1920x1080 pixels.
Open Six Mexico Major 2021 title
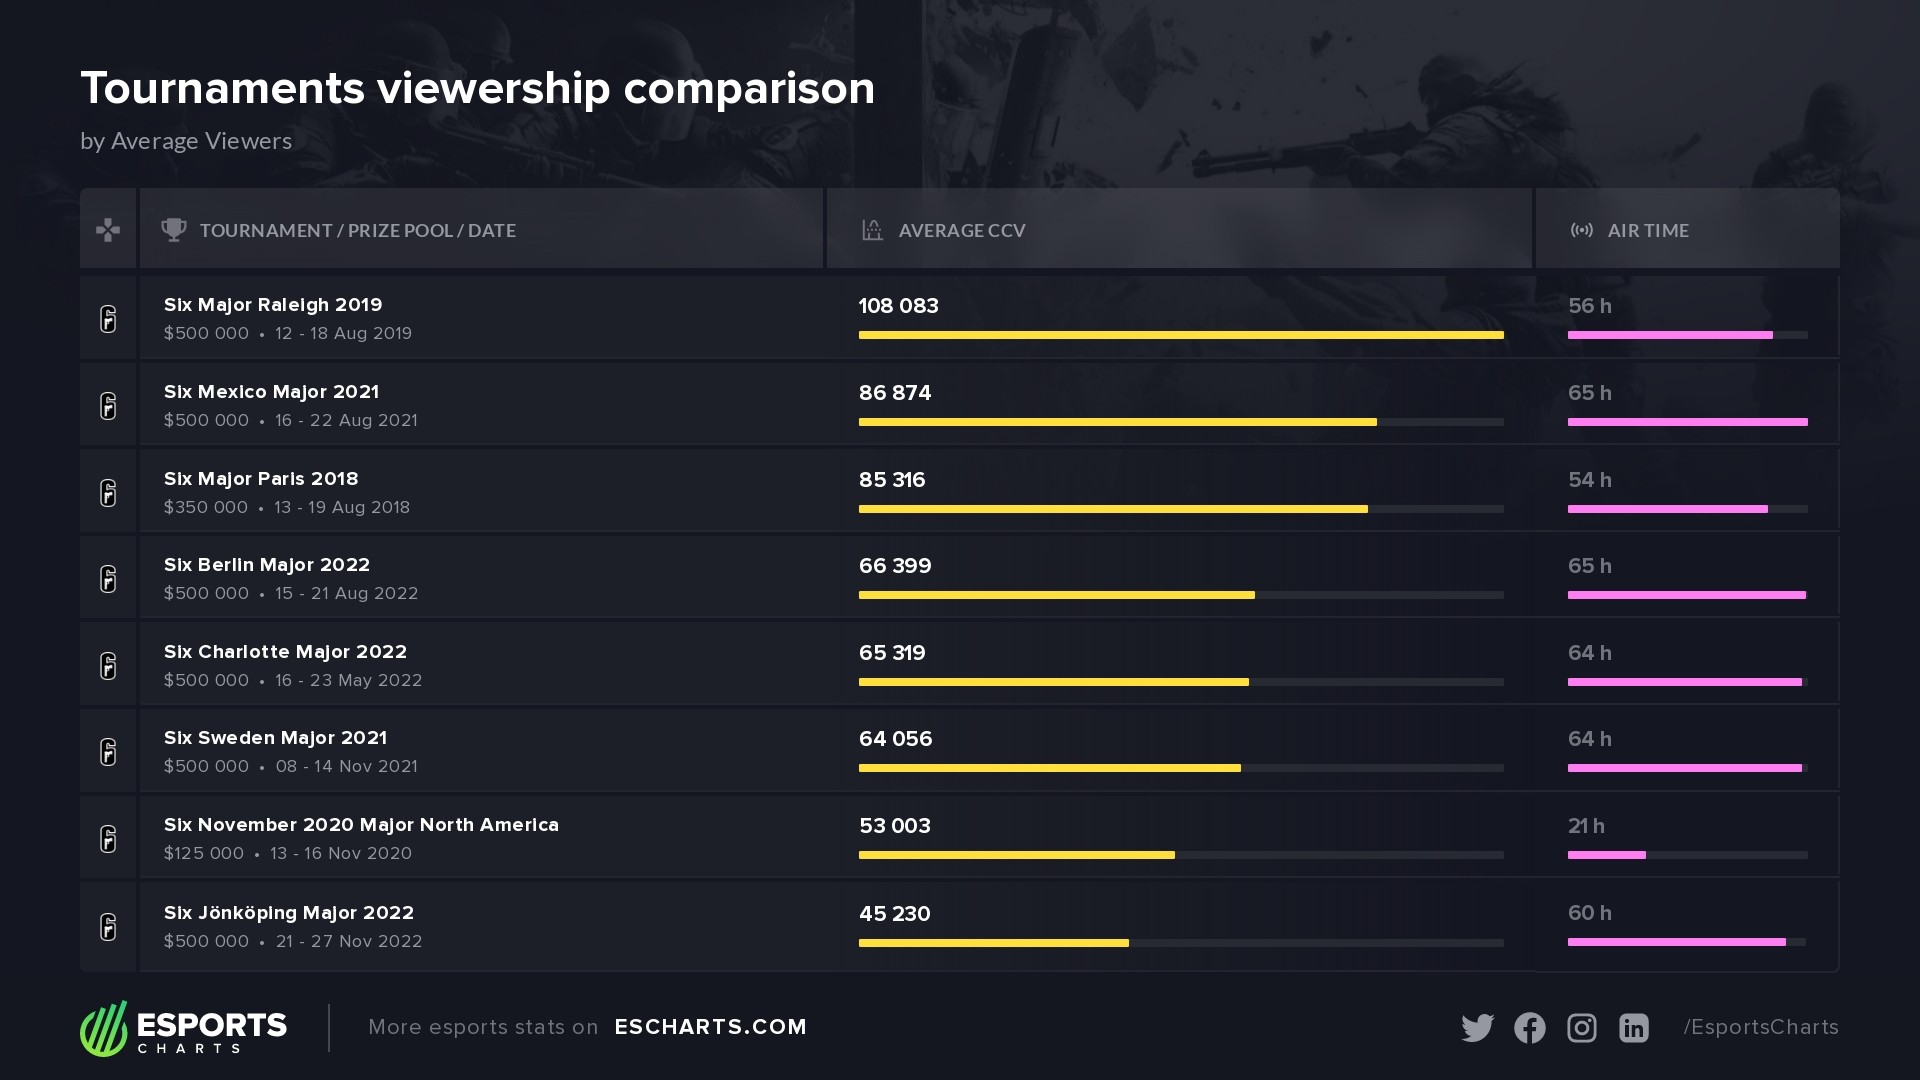click(x=271, y=392)
